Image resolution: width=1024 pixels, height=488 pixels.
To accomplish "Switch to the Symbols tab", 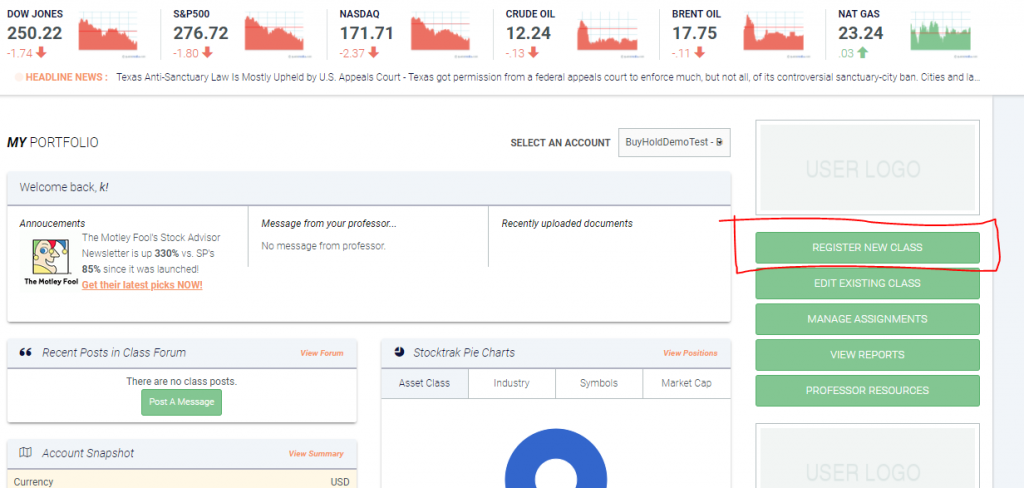I will tap(599, 383).
